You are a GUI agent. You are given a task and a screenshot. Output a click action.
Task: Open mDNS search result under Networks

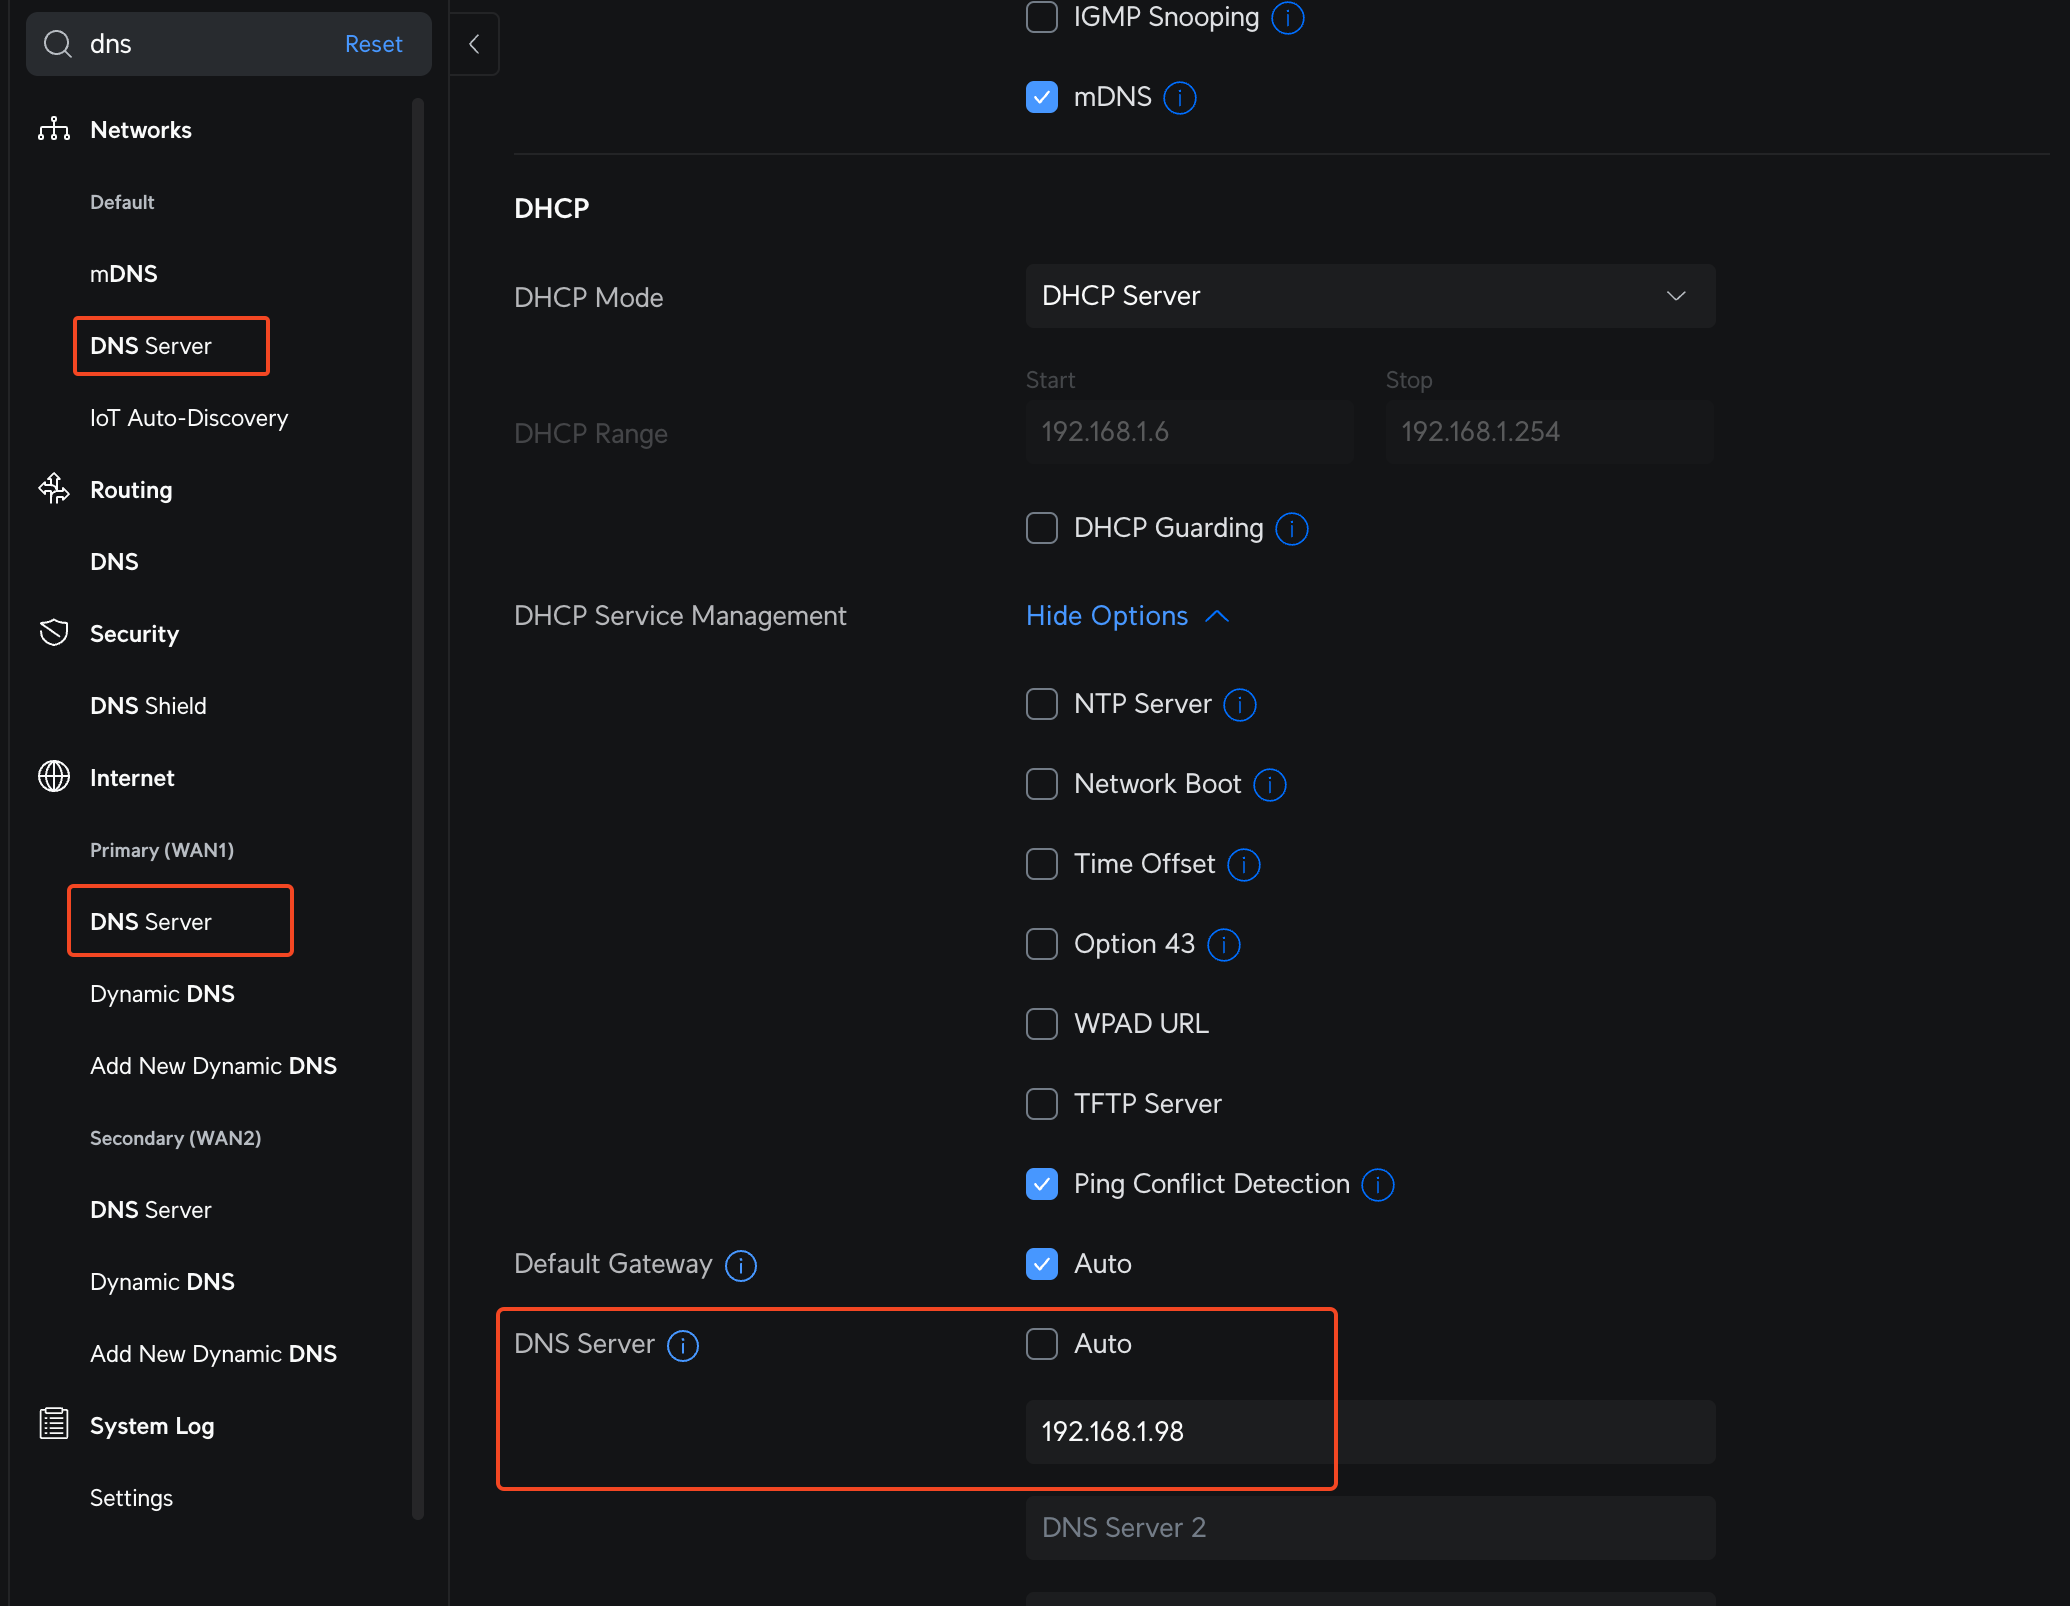coord(124,274)
